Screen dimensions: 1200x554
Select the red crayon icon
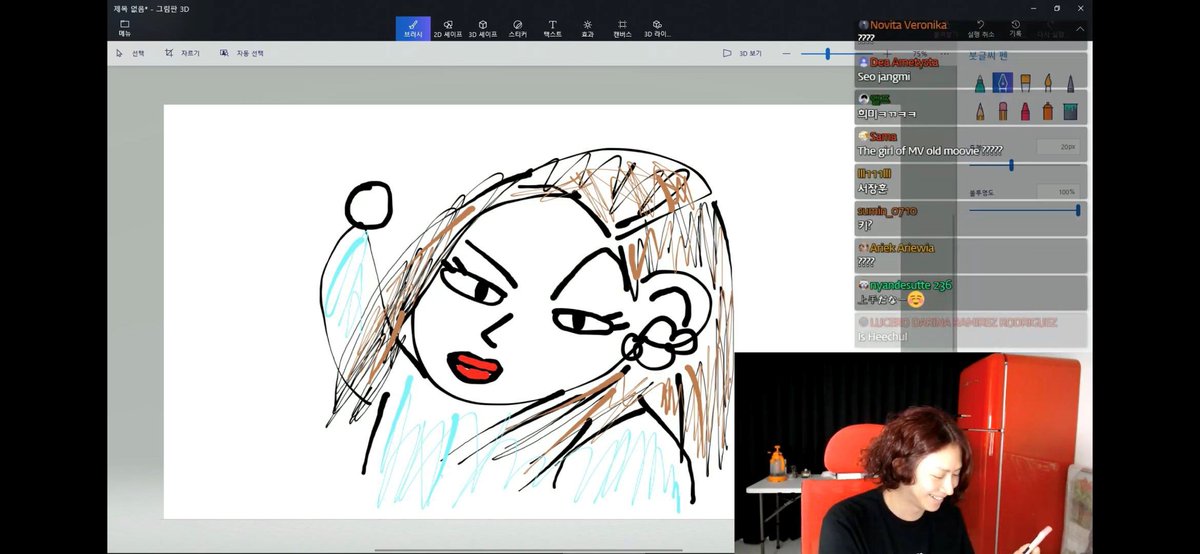tap(1026, 109)
